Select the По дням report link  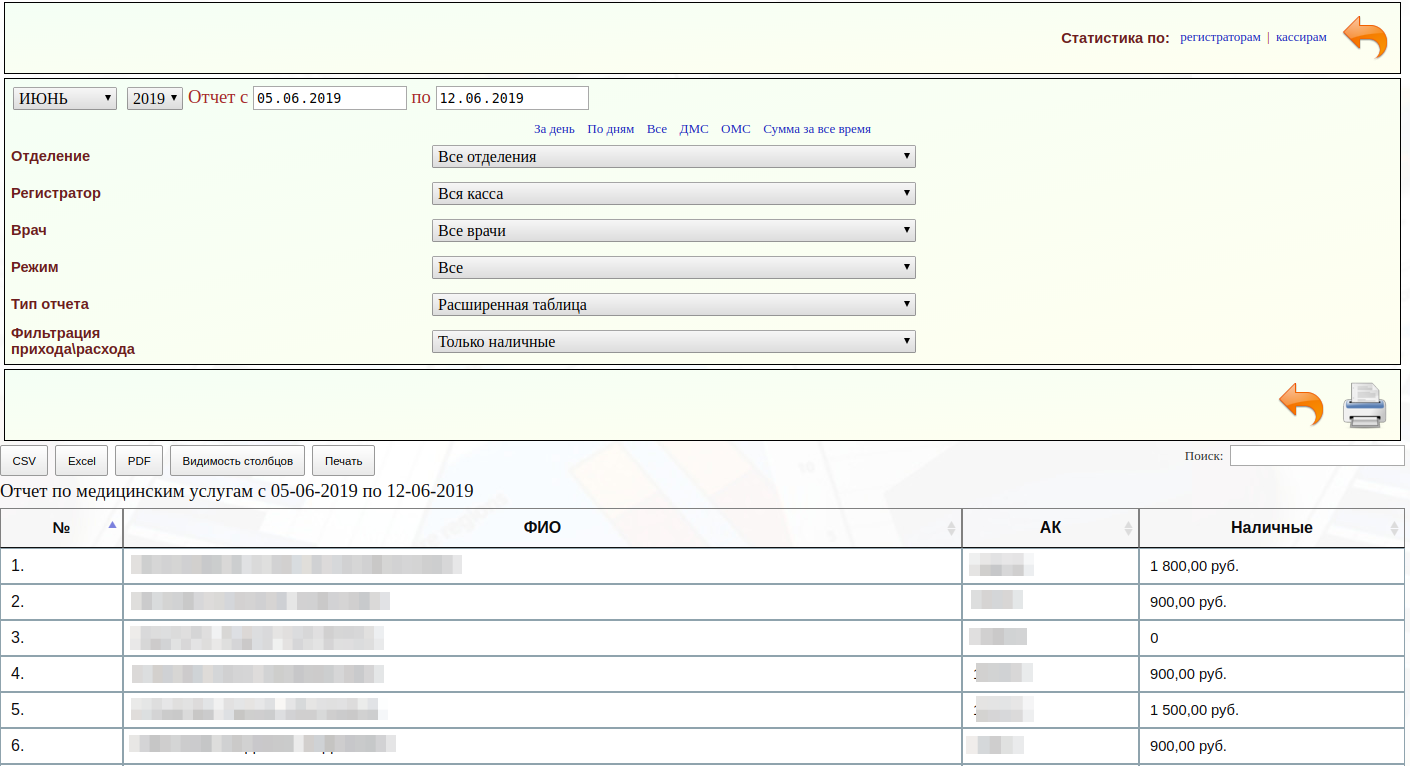pos(610,129)
